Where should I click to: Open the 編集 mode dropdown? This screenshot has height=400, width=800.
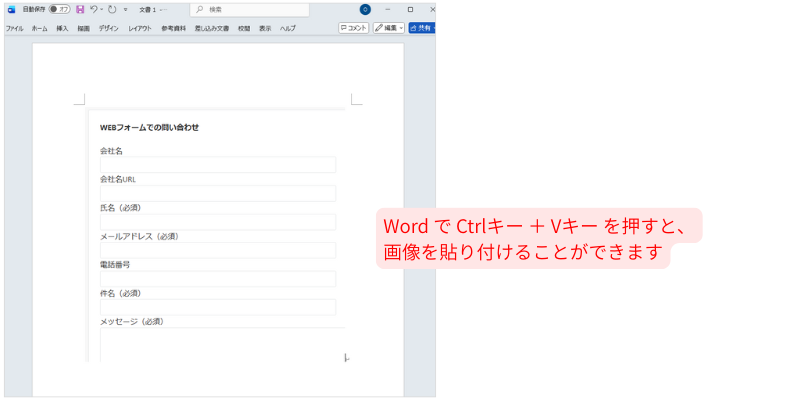click(389, 28)
